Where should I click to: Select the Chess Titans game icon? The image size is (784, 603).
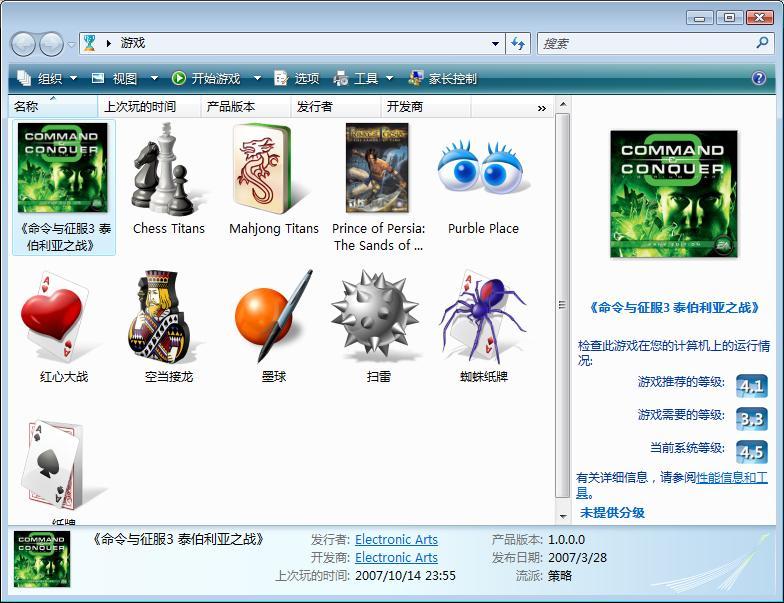coord(168,170)
